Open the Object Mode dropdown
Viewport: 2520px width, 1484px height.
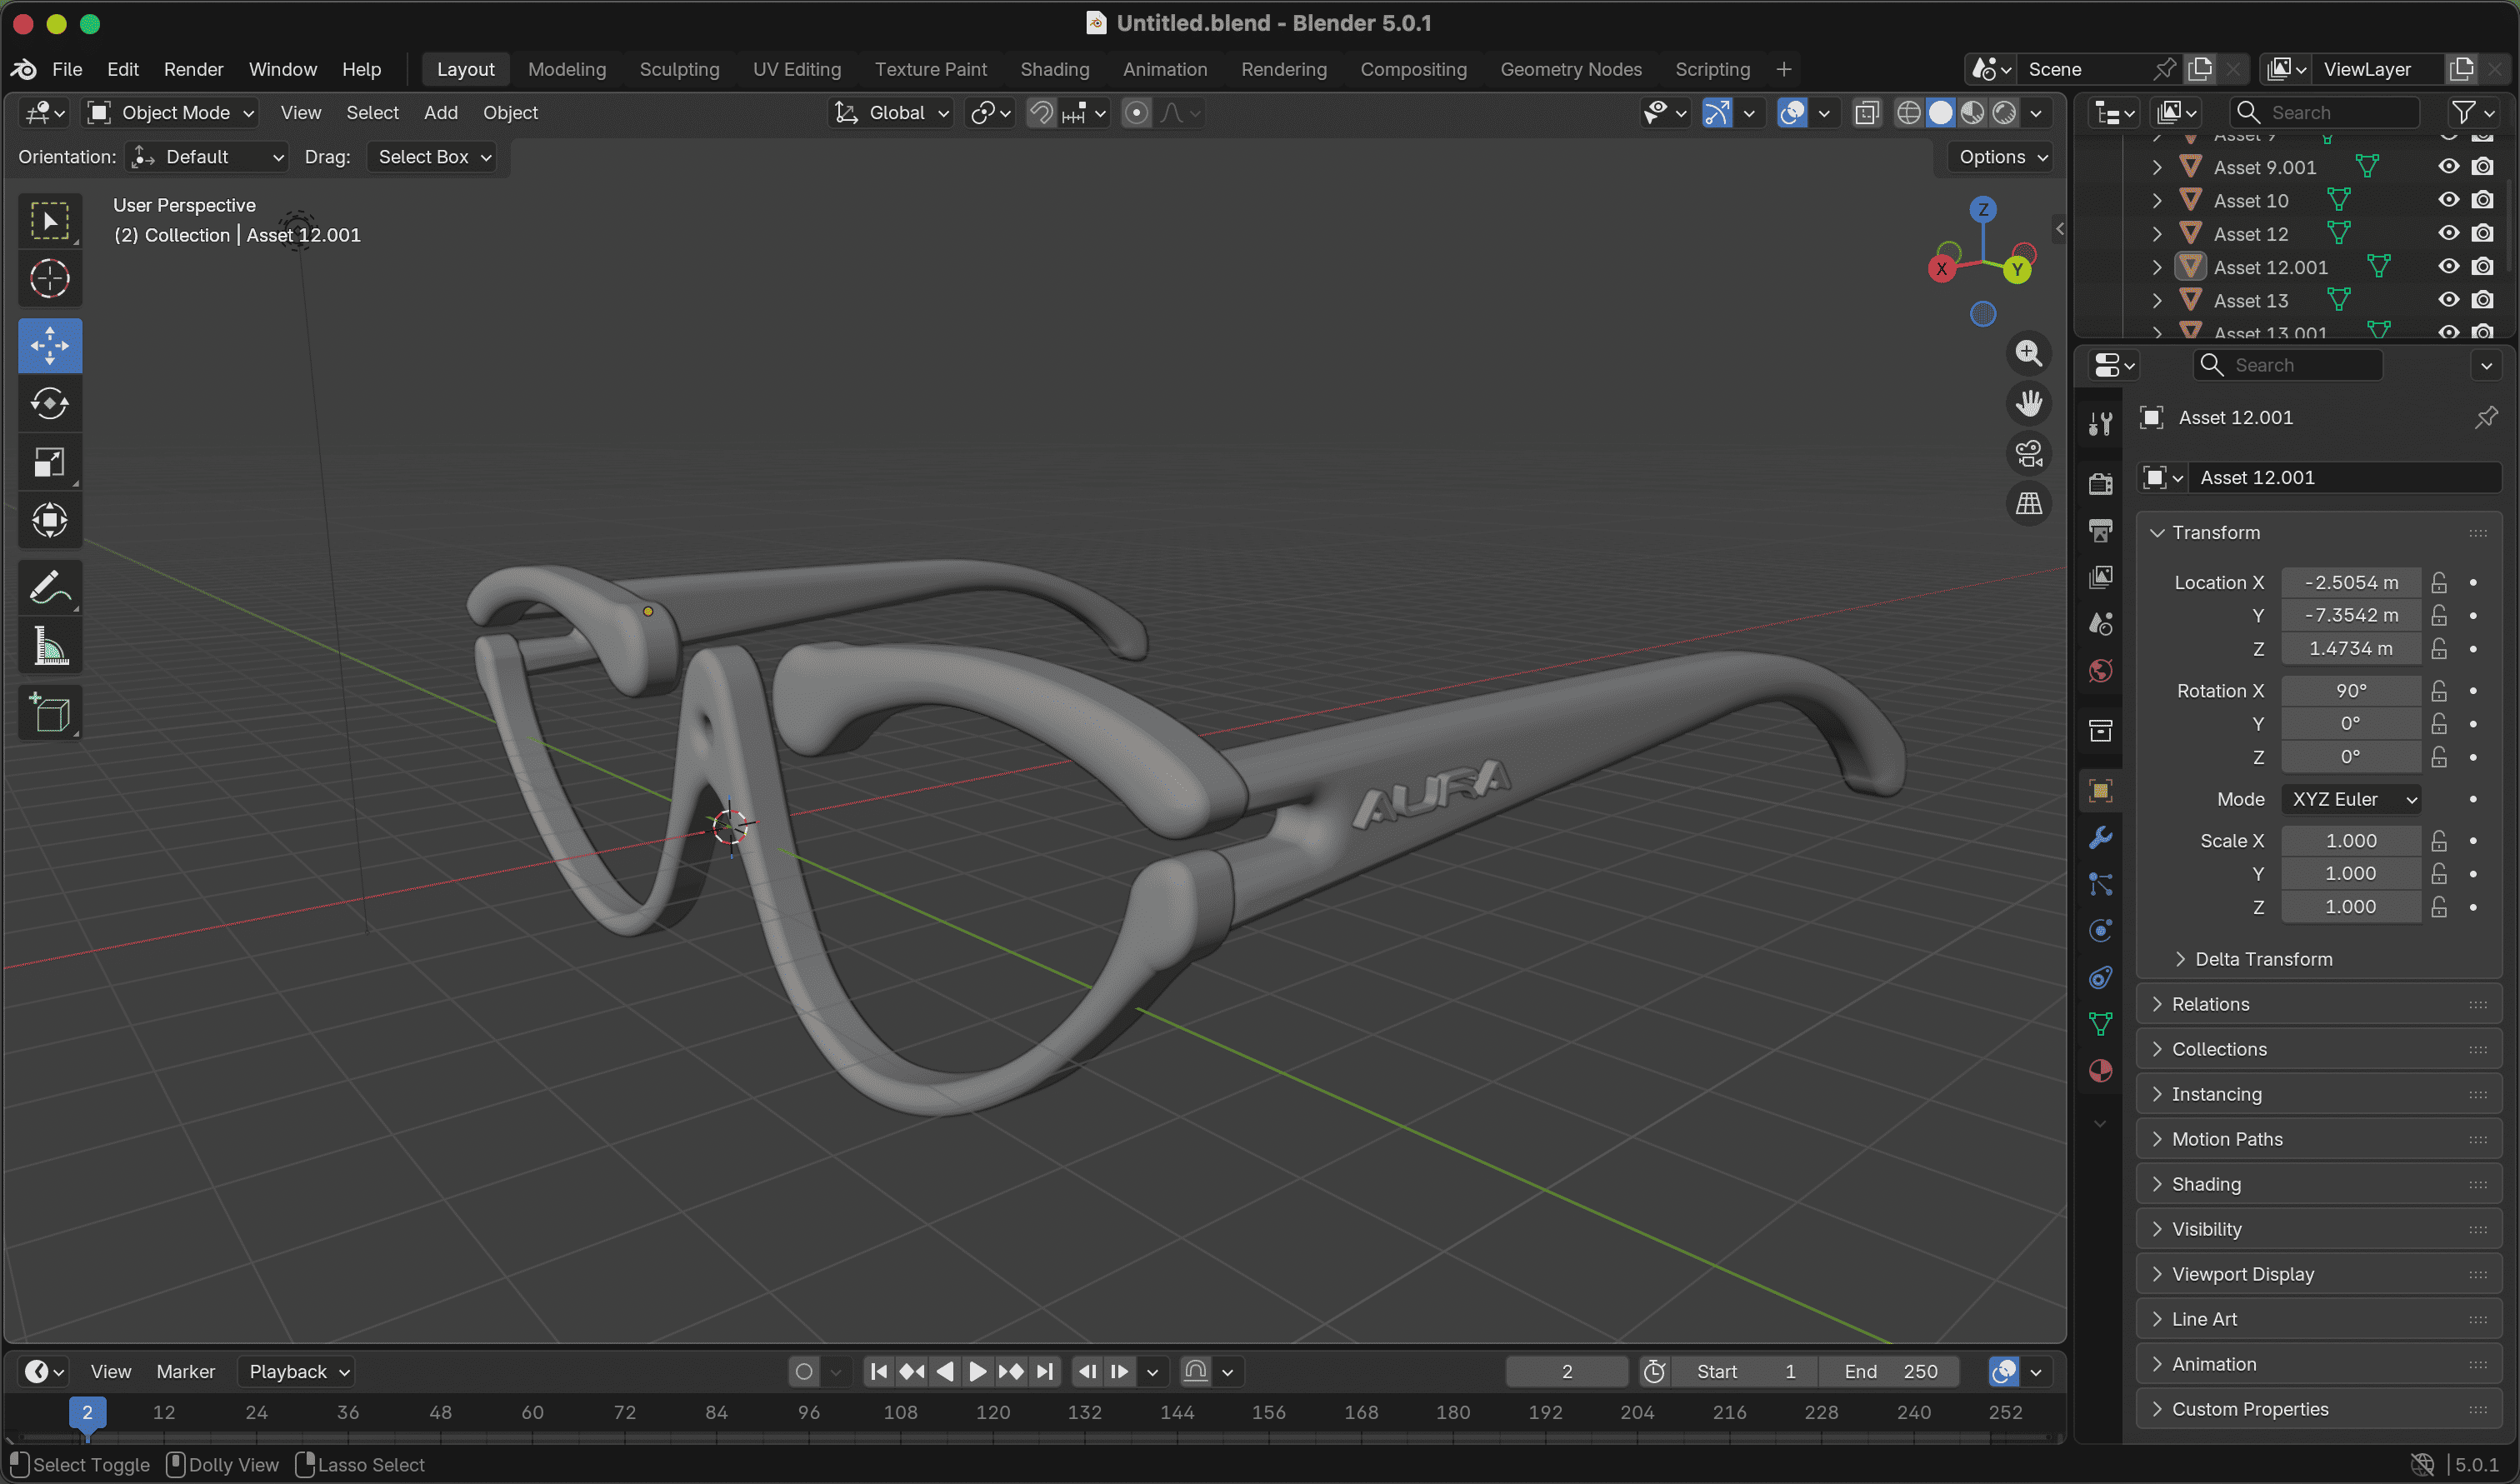click(172, 113)
